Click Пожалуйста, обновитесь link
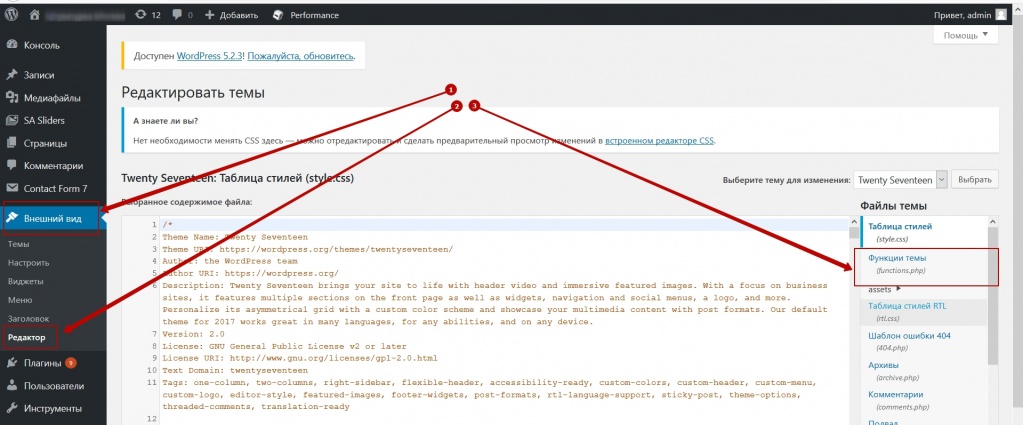Image resolution: width=1023 pixels, height=425 pixels. point(300,56)
